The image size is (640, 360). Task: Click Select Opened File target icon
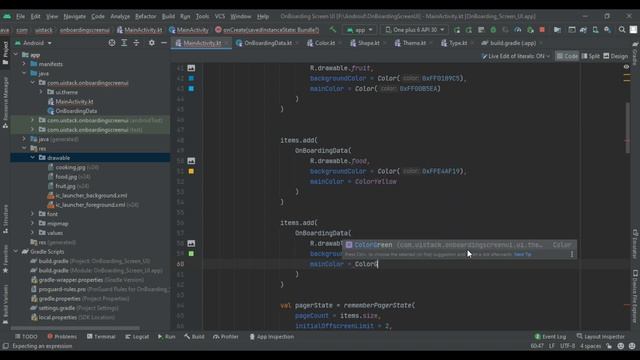tap(111, 43)
